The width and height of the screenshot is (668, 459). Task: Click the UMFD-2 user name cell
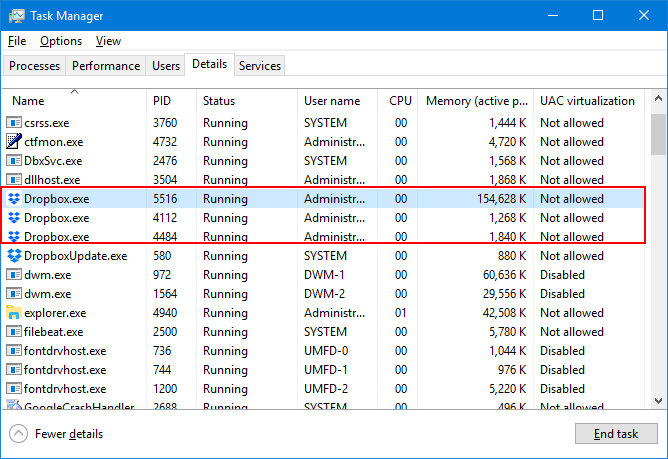tap(326, 389)
